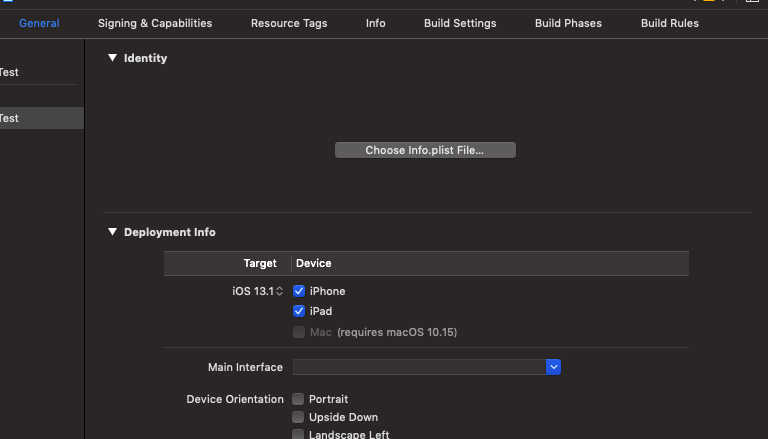Collapse the Identity section triangle
This screenshot has width=768, height=439.
click(x=112, y=58)
